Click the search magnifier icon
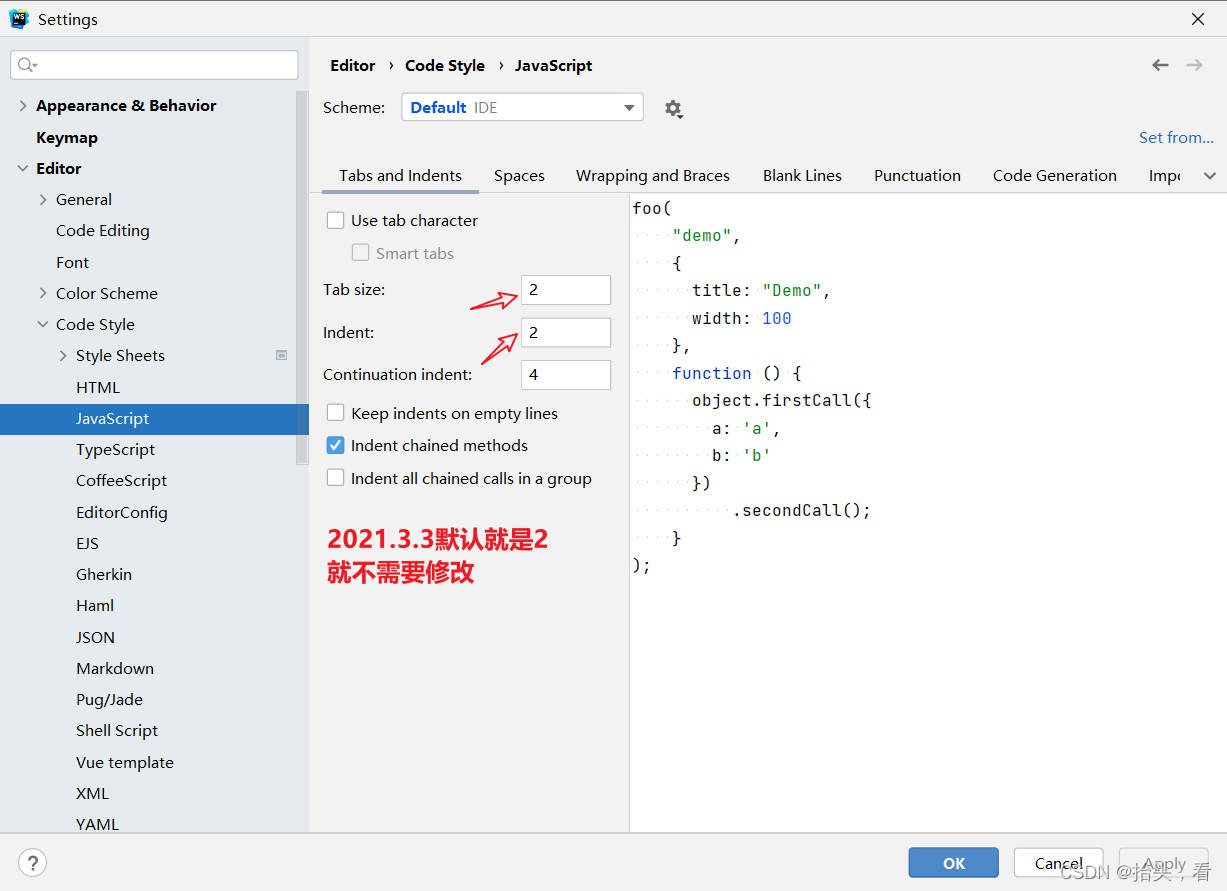The height and width of the screenshot is (891, 1227). (27, 65)
